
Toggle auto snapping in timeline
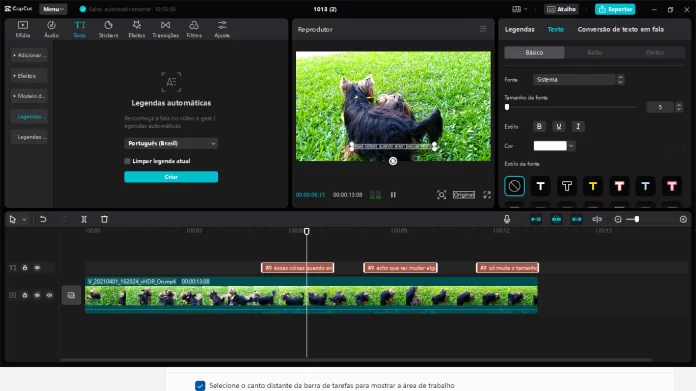556,219
